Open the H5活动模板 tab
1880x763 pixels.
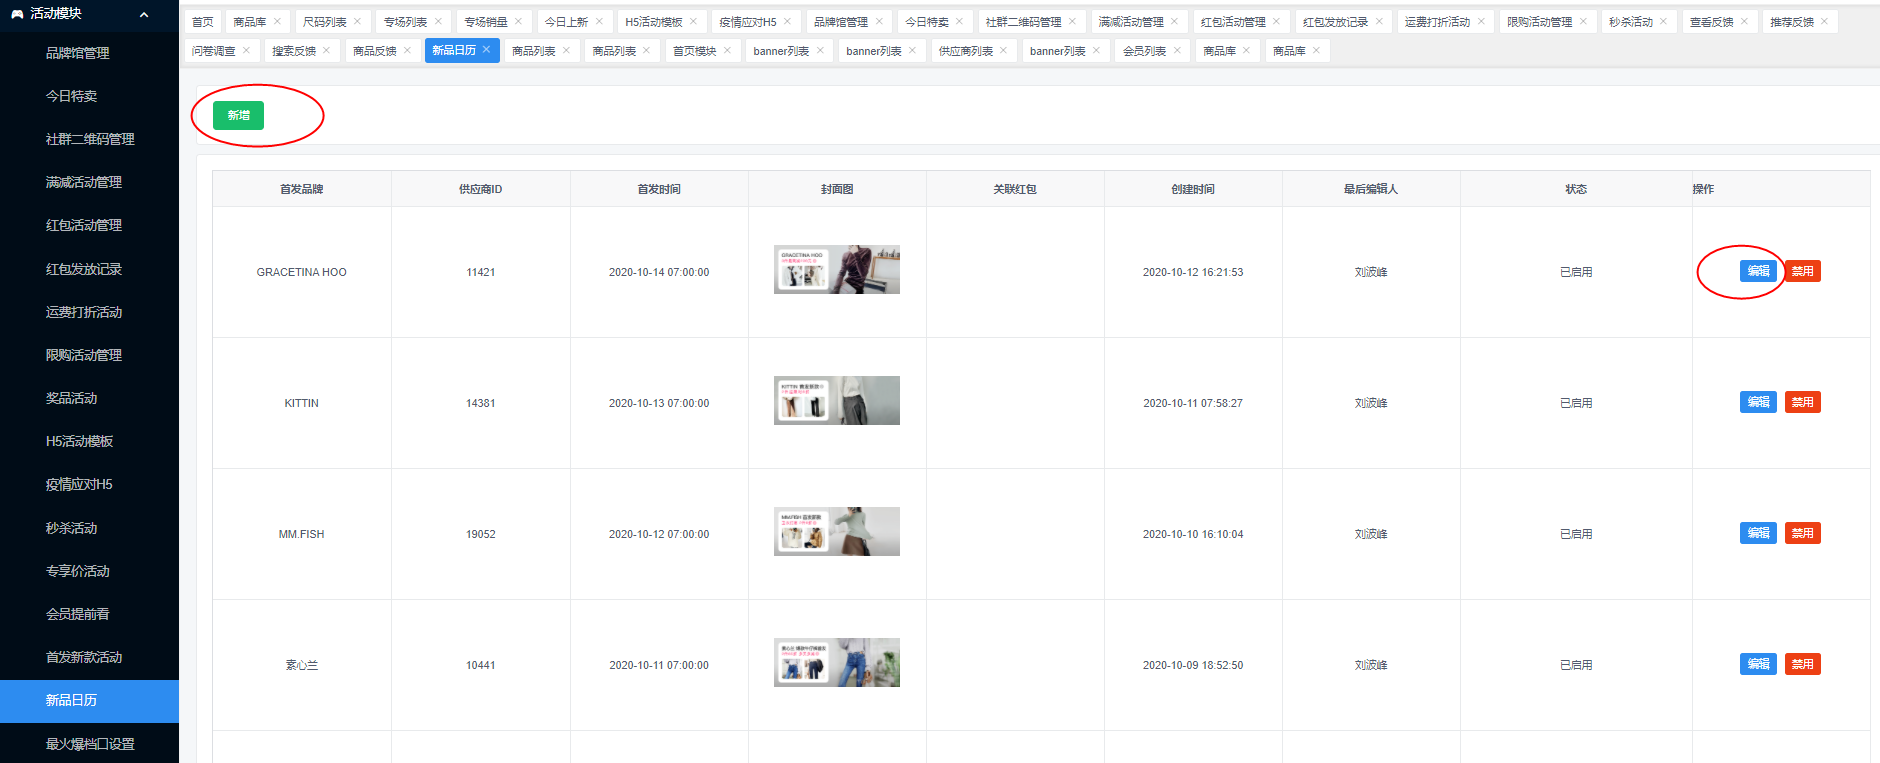654,22
